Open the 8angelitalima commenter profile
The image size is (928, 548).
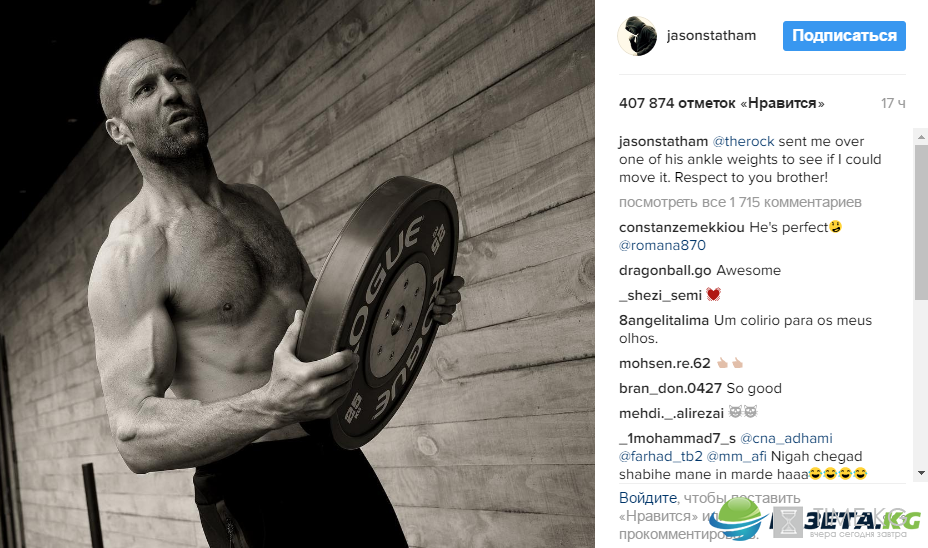pos(664,320)
